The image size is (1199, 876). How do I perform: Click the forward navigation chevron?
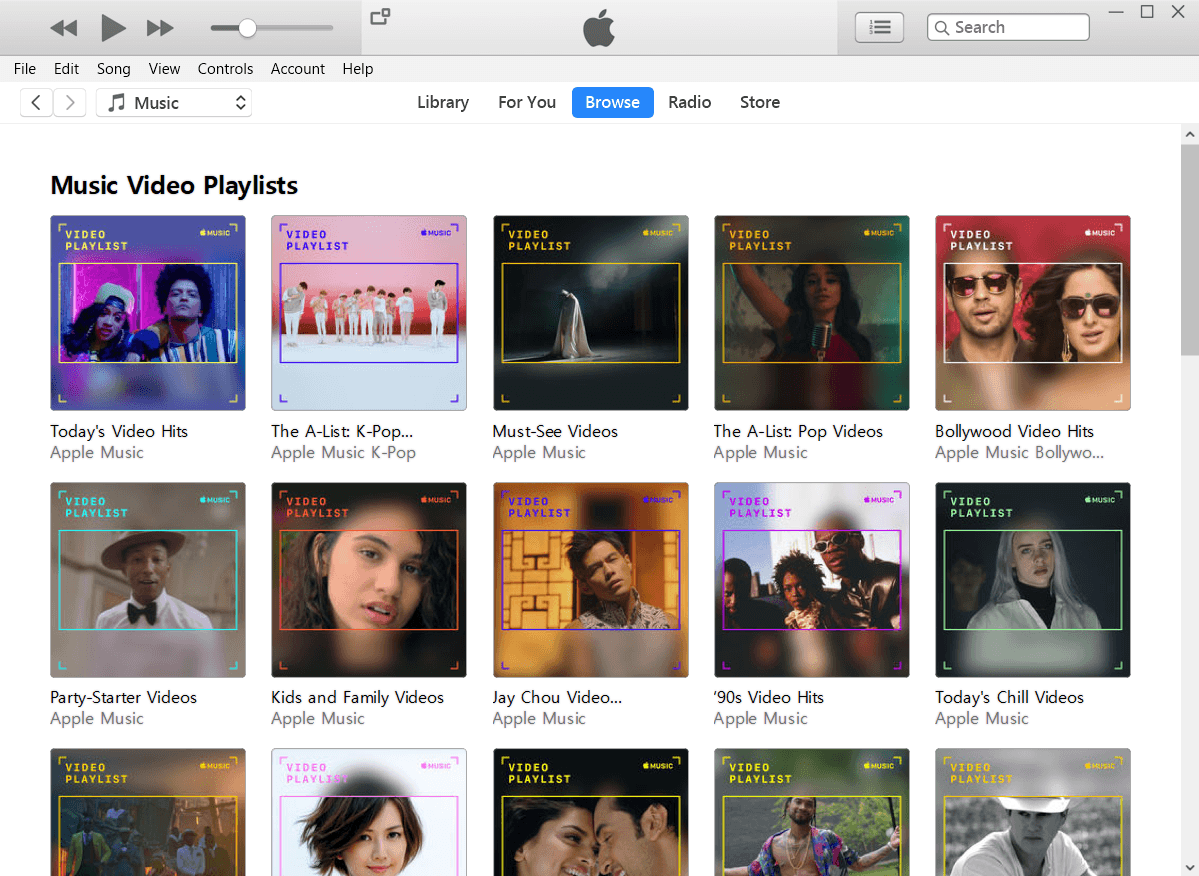point(69,102)
